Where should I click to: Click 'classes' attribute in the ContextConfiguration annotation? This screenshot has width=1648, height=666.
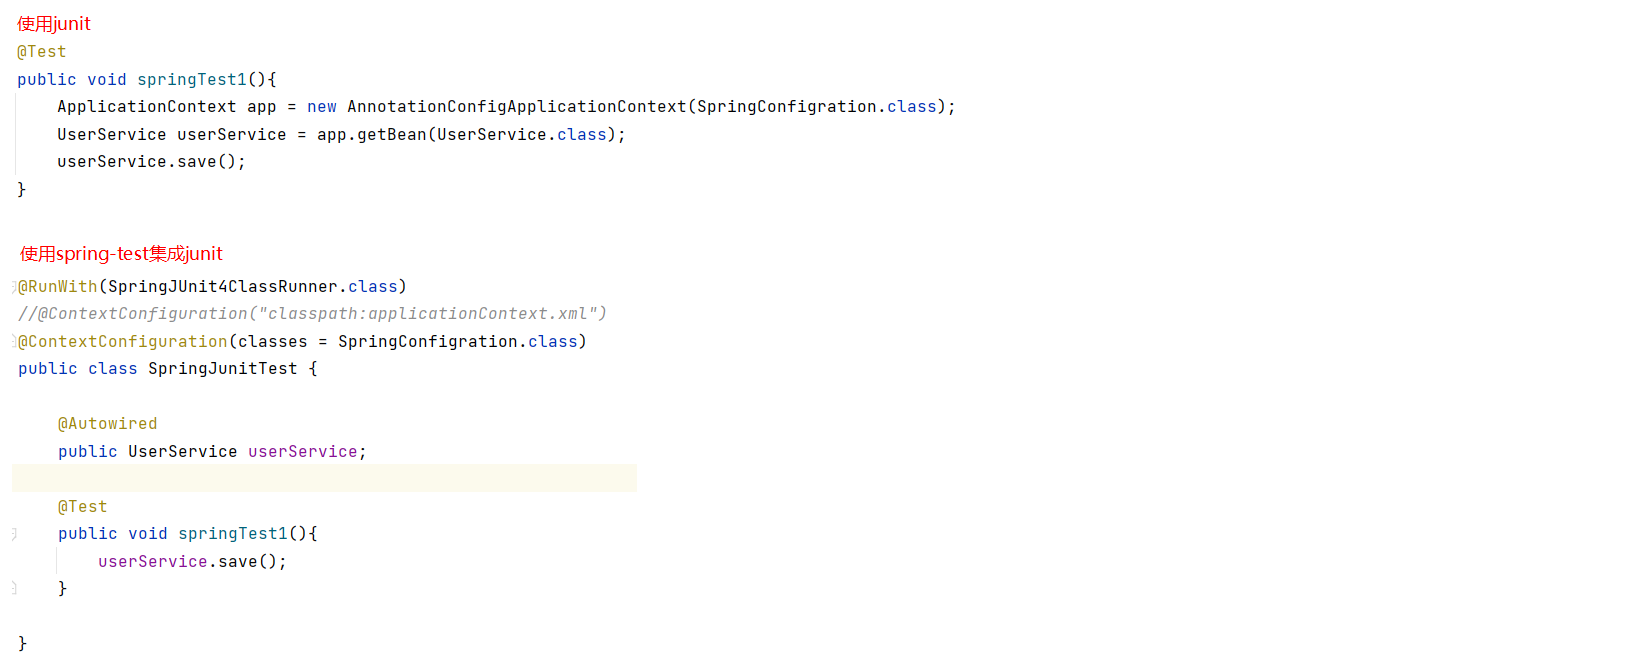coord(272,342)
